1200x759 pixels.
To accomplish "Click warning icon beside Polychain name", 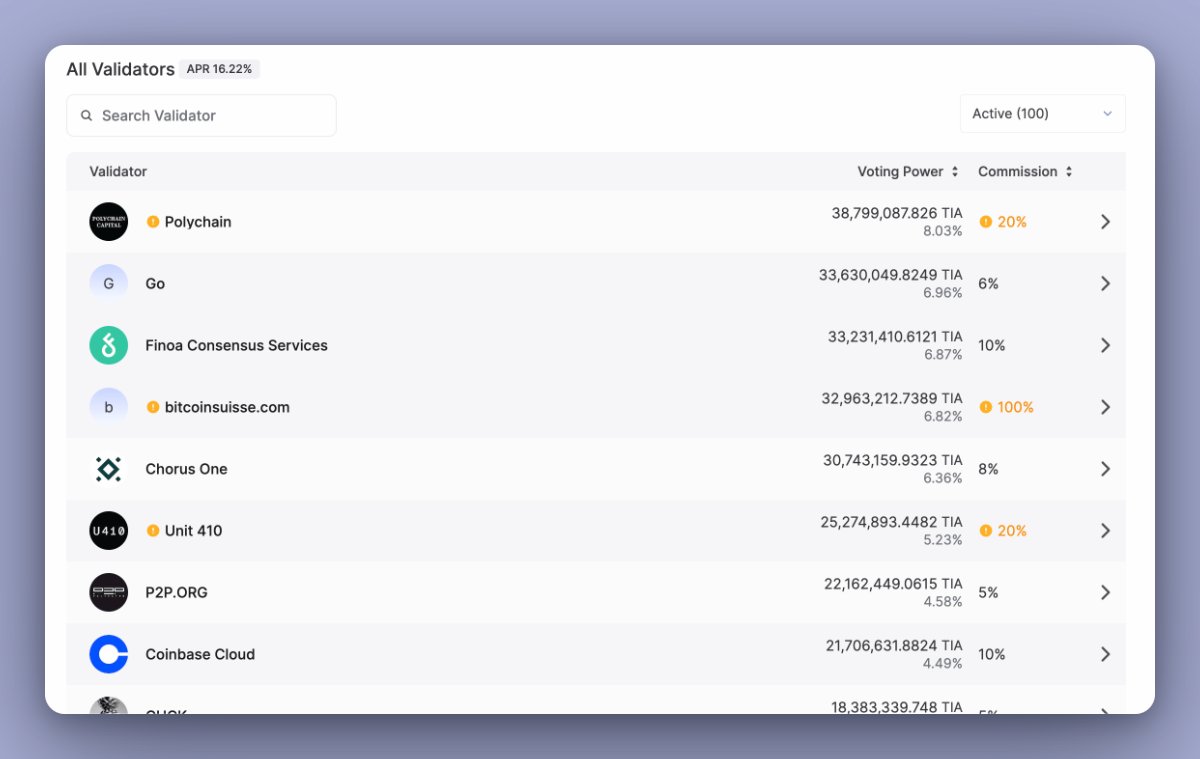I will click(153, 222).
